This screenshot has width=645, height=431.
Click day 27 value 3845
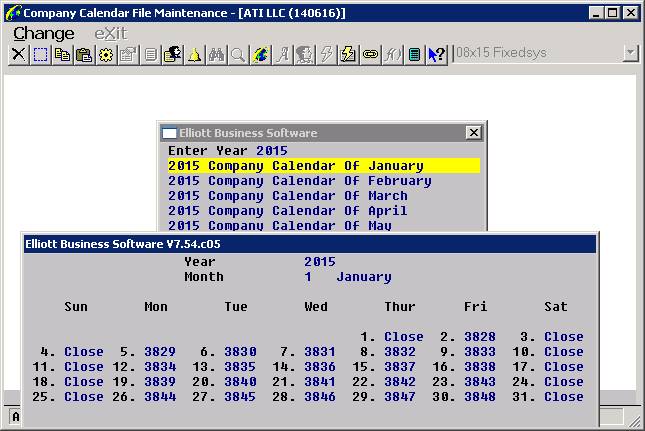click(240, 397)
